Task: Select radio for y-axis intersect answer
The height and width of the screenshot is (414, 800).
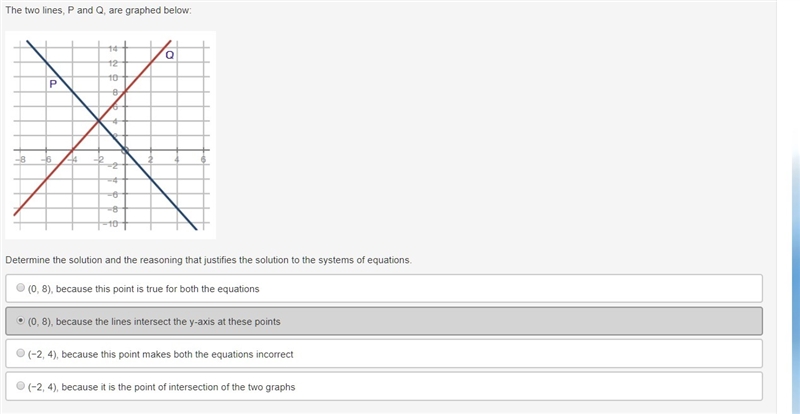Action: [x=20, y=321]
